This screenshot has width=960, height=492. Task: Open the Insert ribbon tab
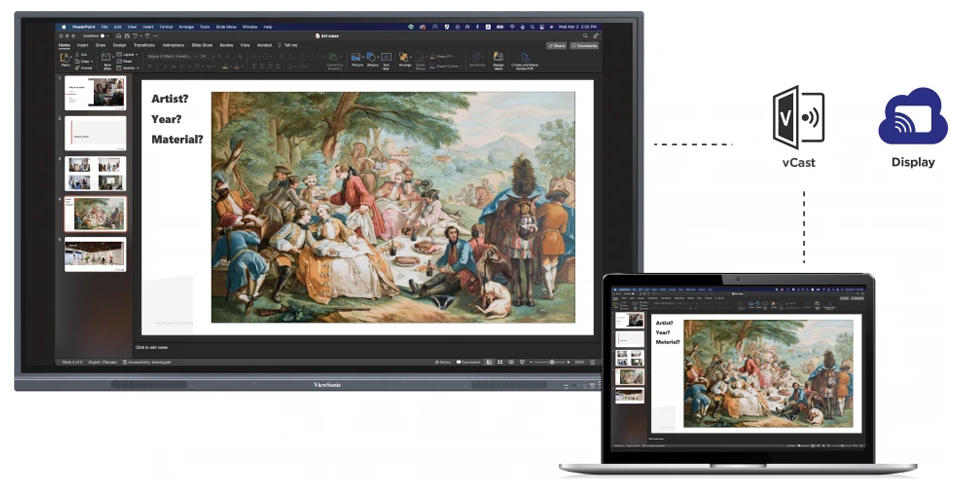(83, 45)
